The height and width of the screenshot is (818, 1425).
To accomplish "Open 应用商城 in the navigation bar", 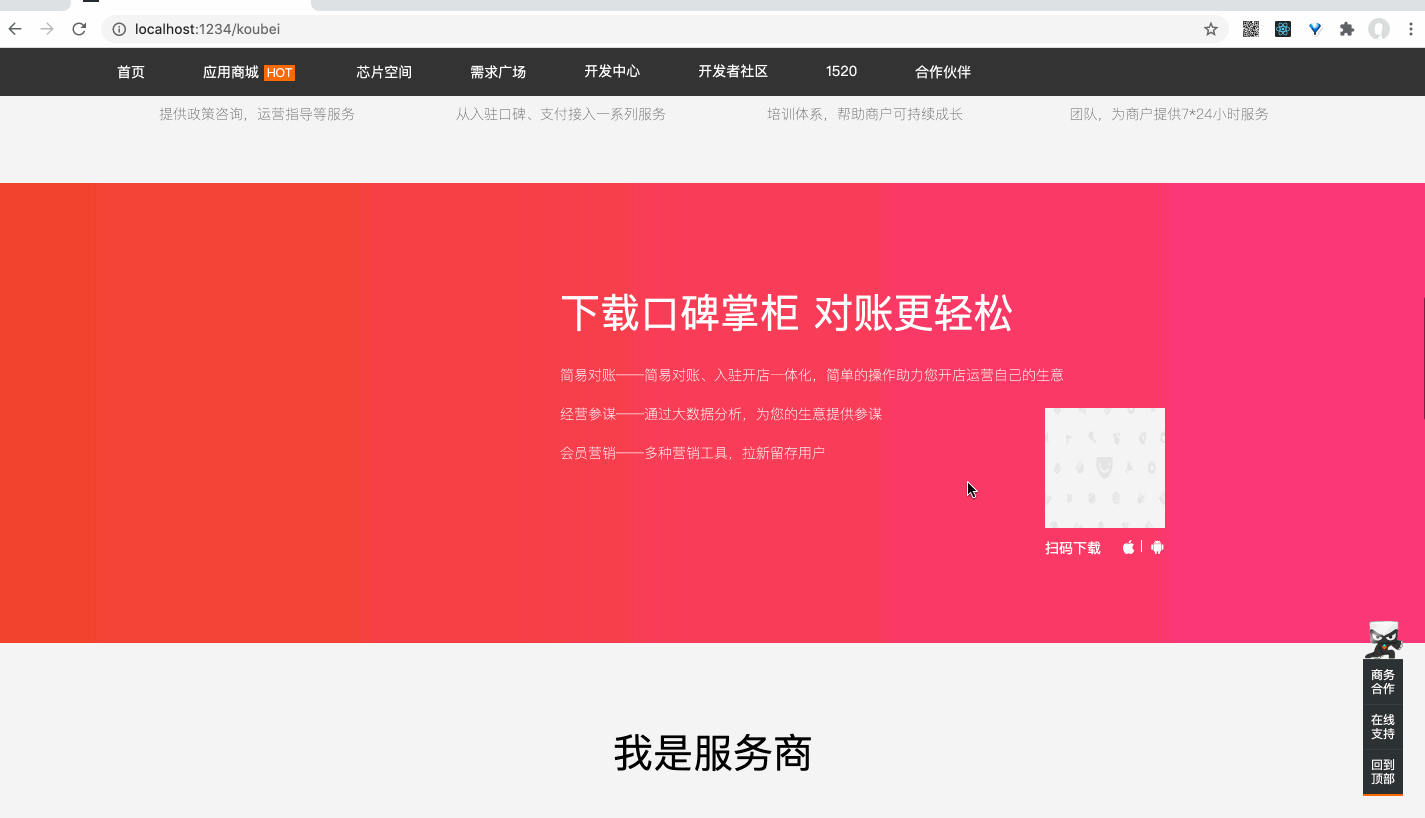I will 231,72.
